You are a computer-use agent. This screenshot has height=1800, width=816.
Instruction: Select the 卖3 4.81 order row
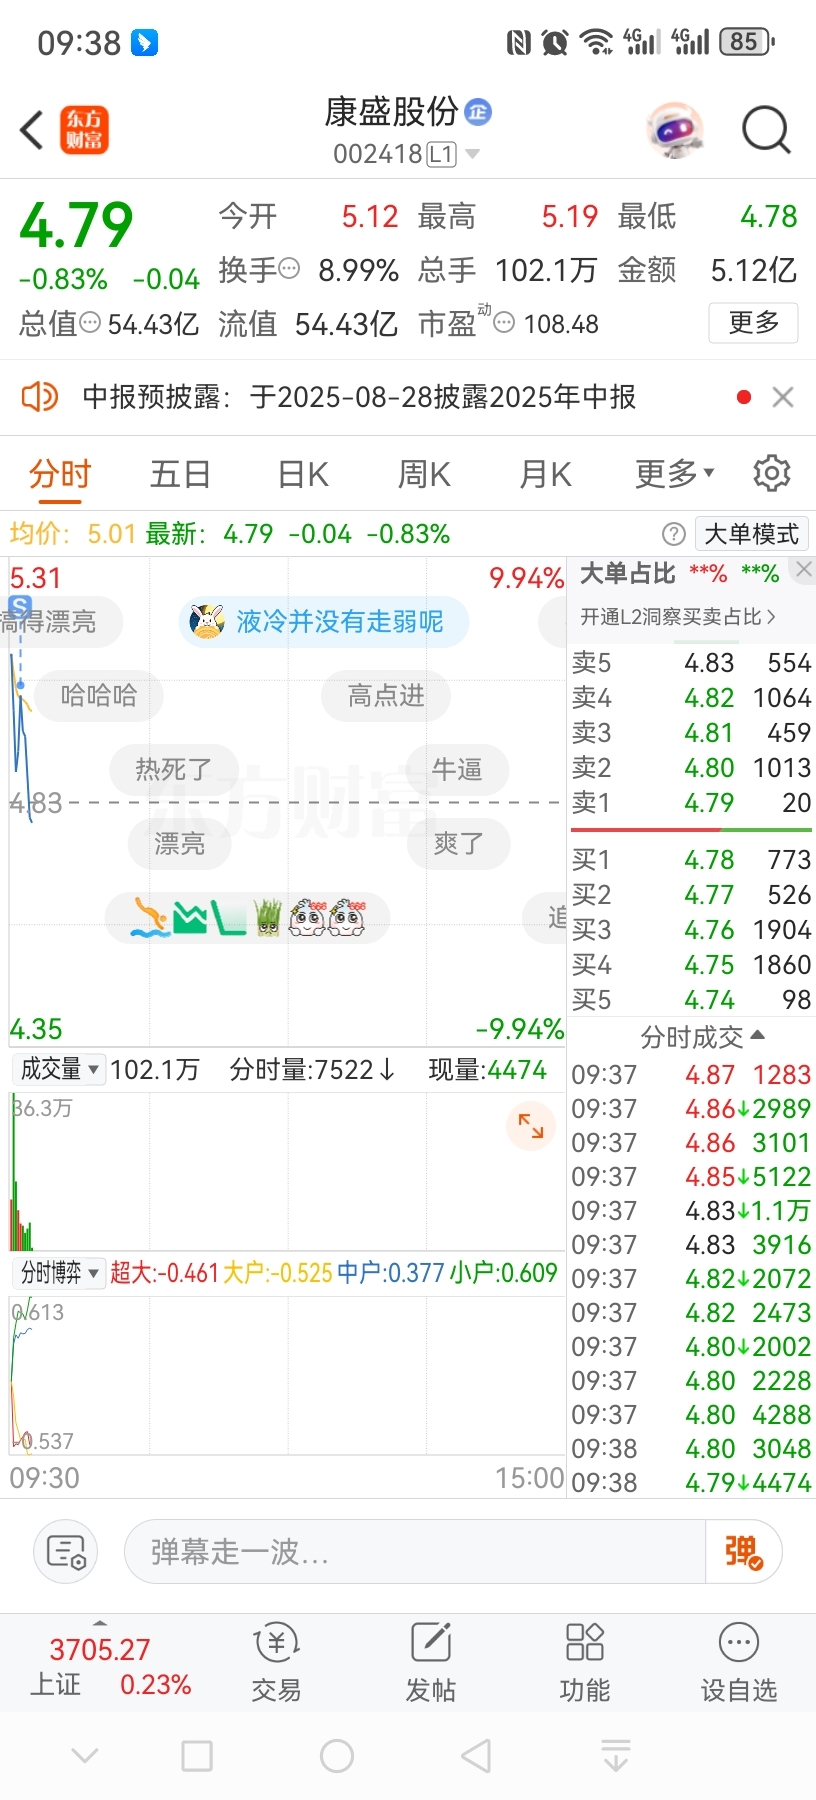click(x=691, y=733)
